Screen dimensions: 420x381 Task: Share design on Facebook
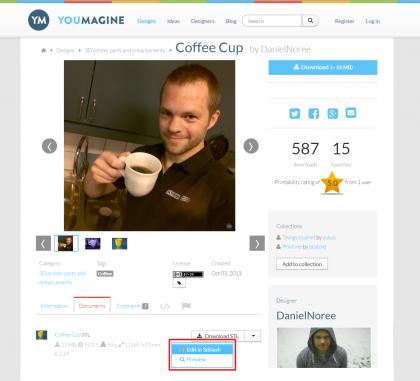coord(313,113)
